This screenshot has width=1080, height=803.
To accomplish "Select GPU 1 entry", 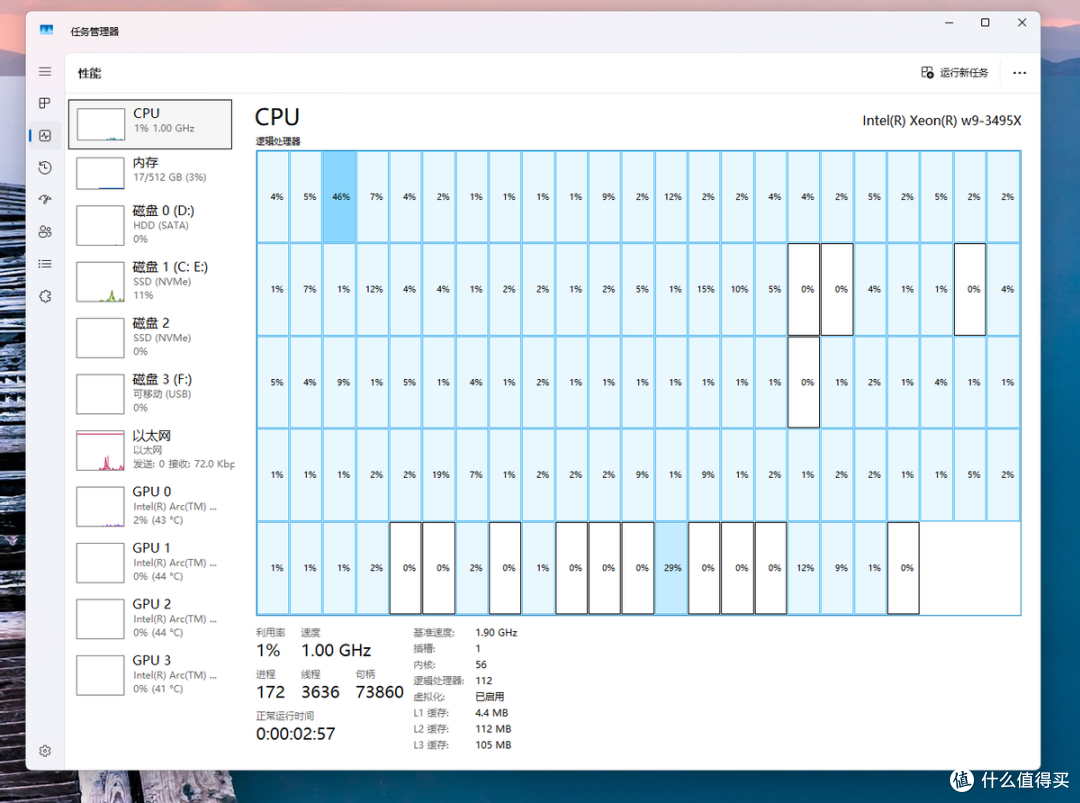I will tap(150, 562).
